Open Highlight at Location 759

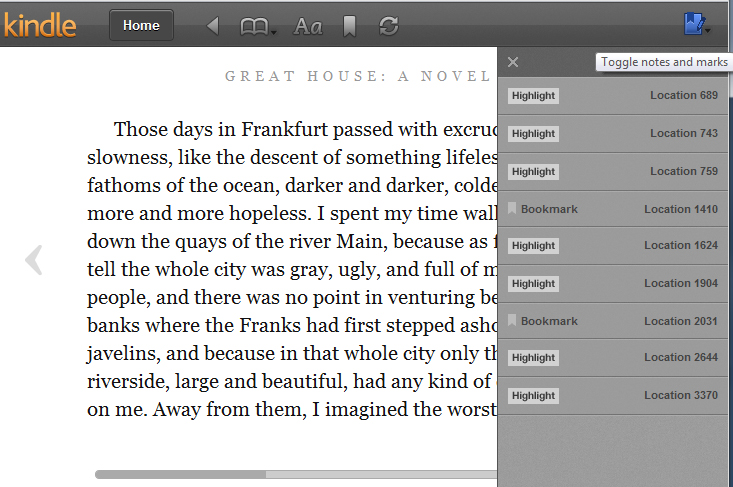(x=613, y=172)
